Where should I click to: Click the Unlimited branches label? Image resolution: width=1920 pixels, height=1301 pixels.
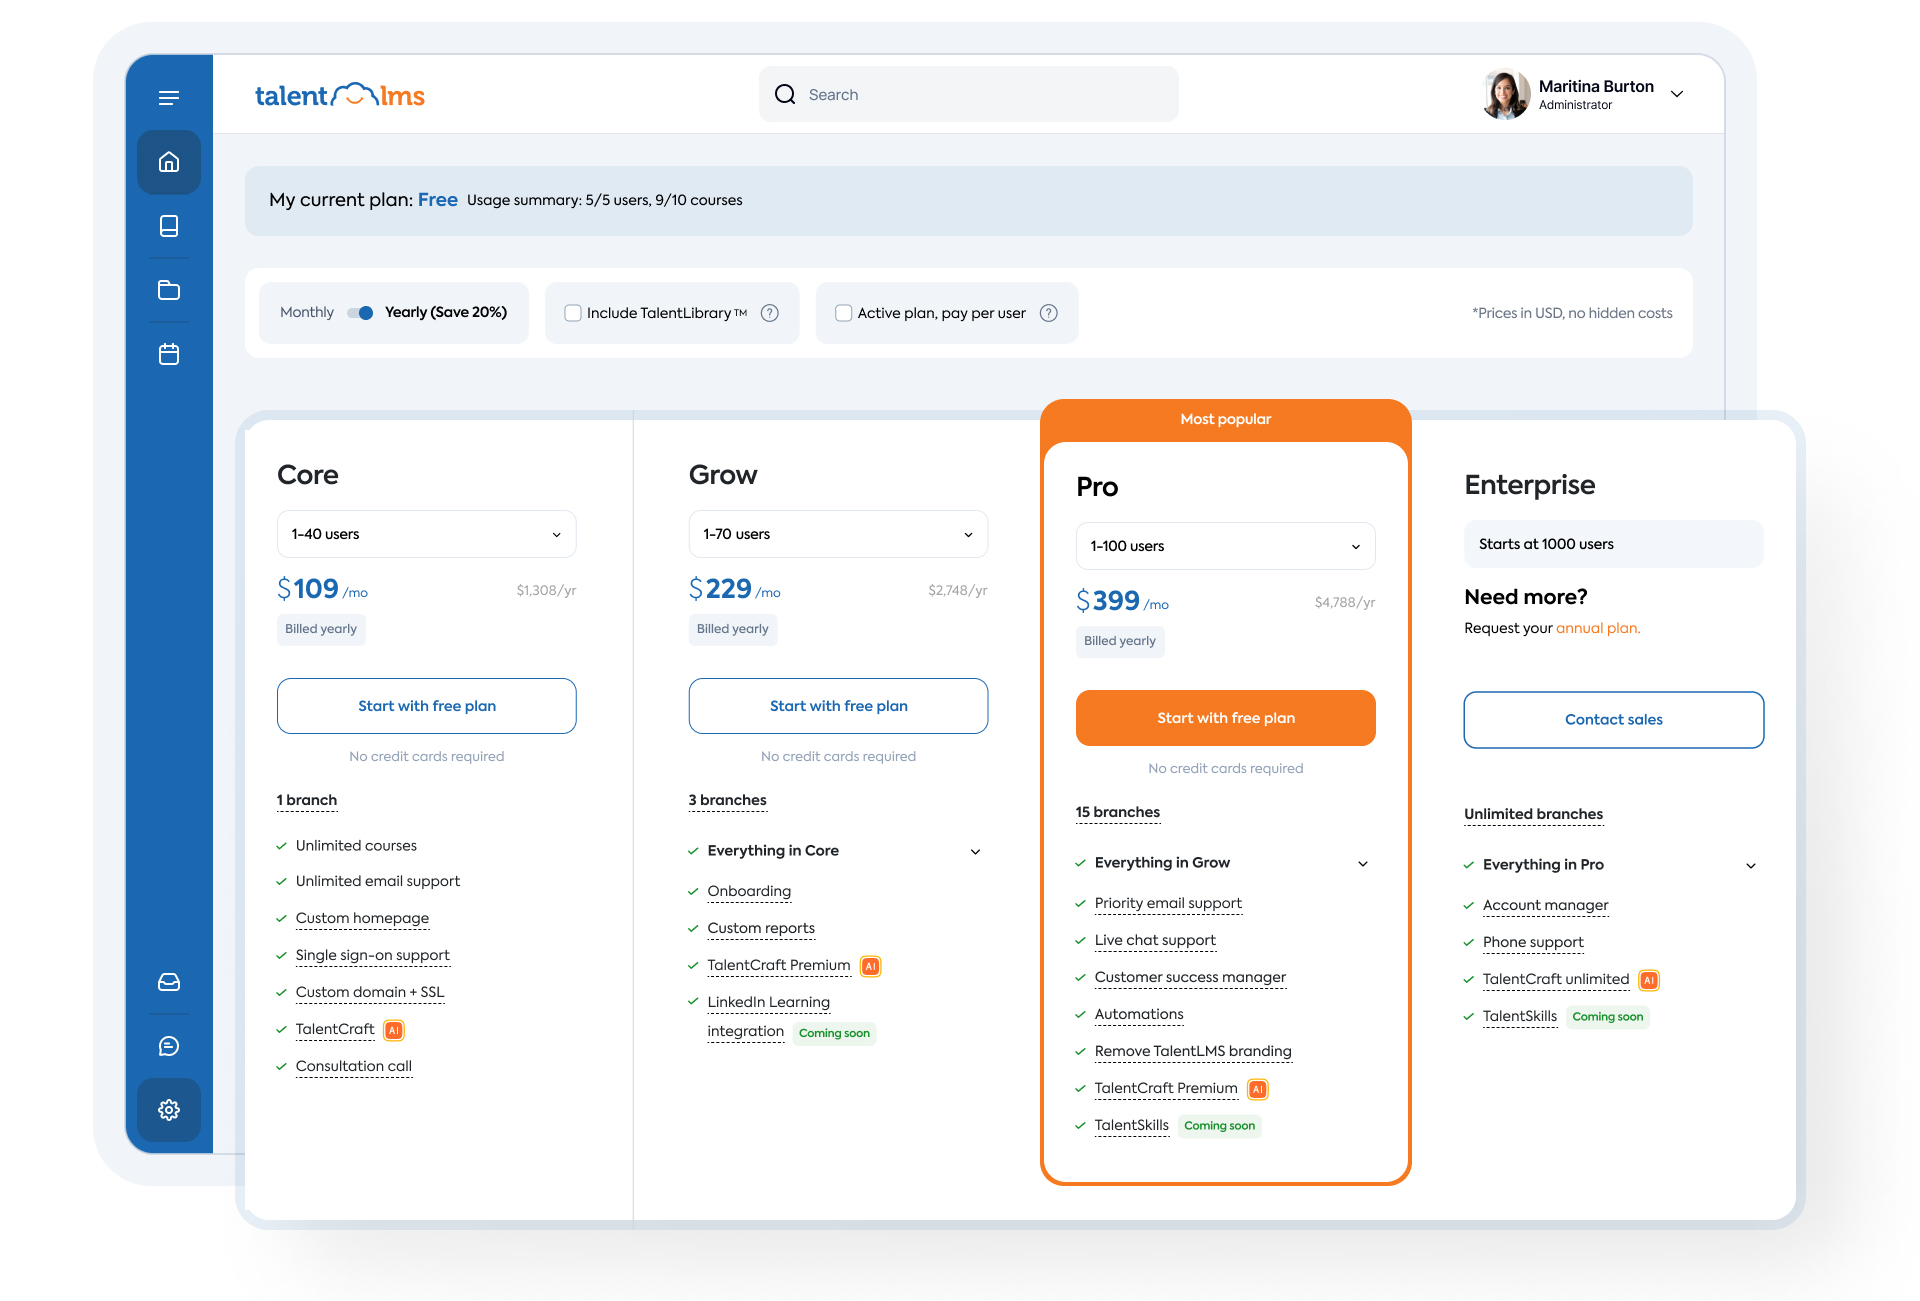[x=1534, y=814]
